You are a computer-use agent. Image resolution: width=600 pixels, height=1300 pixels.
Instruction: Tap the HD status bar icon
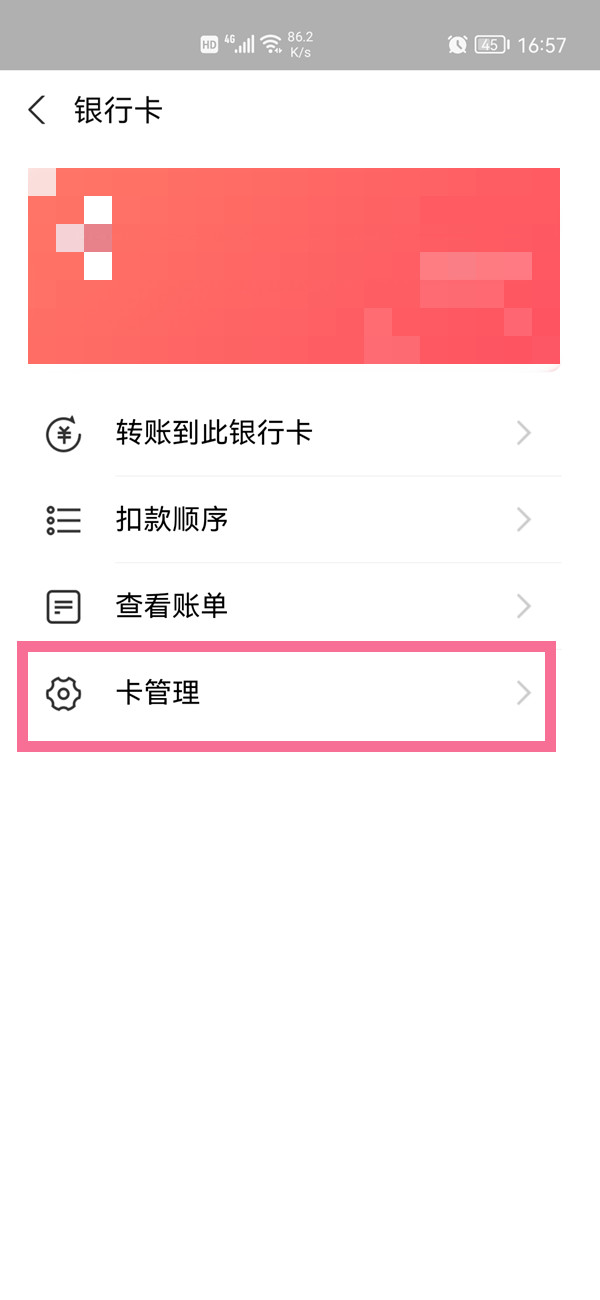[209, 45]
